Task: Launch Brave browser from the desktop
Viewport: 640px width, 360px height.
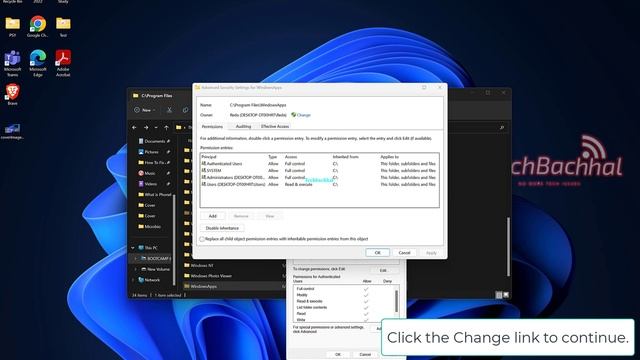Action: click(12, 94)
